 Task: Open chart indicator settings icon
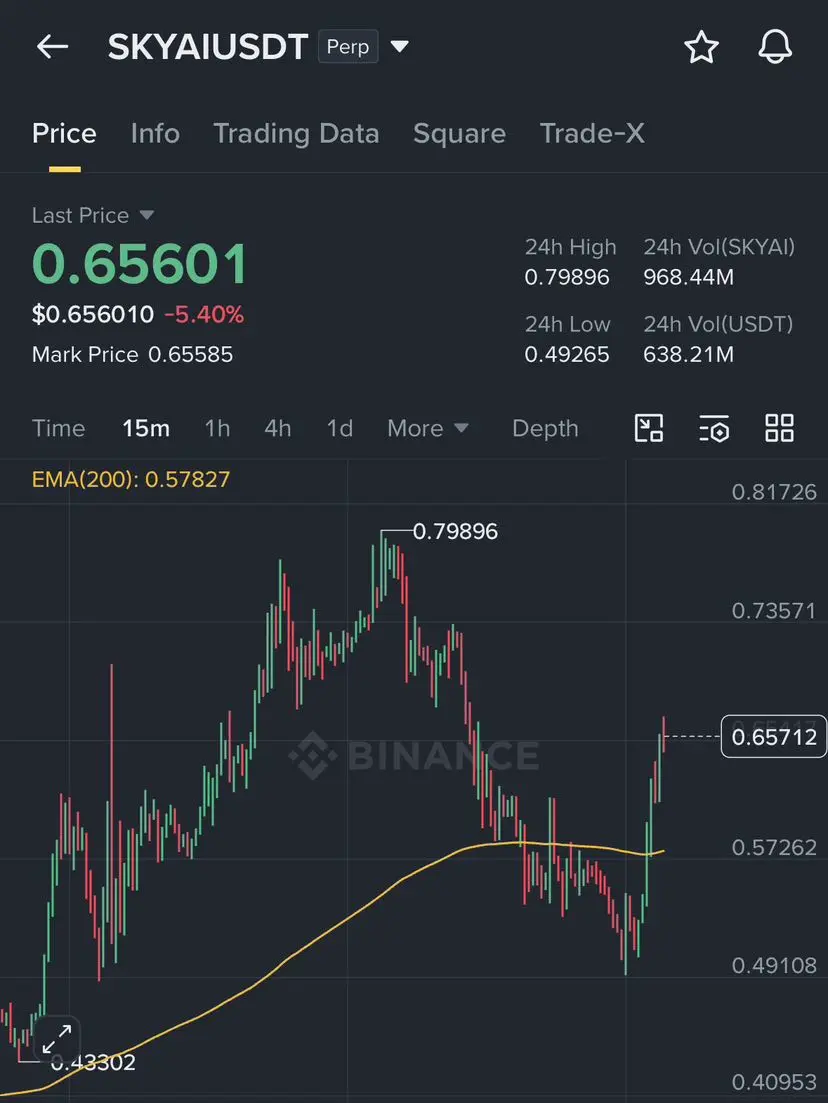tap(714, 428)
